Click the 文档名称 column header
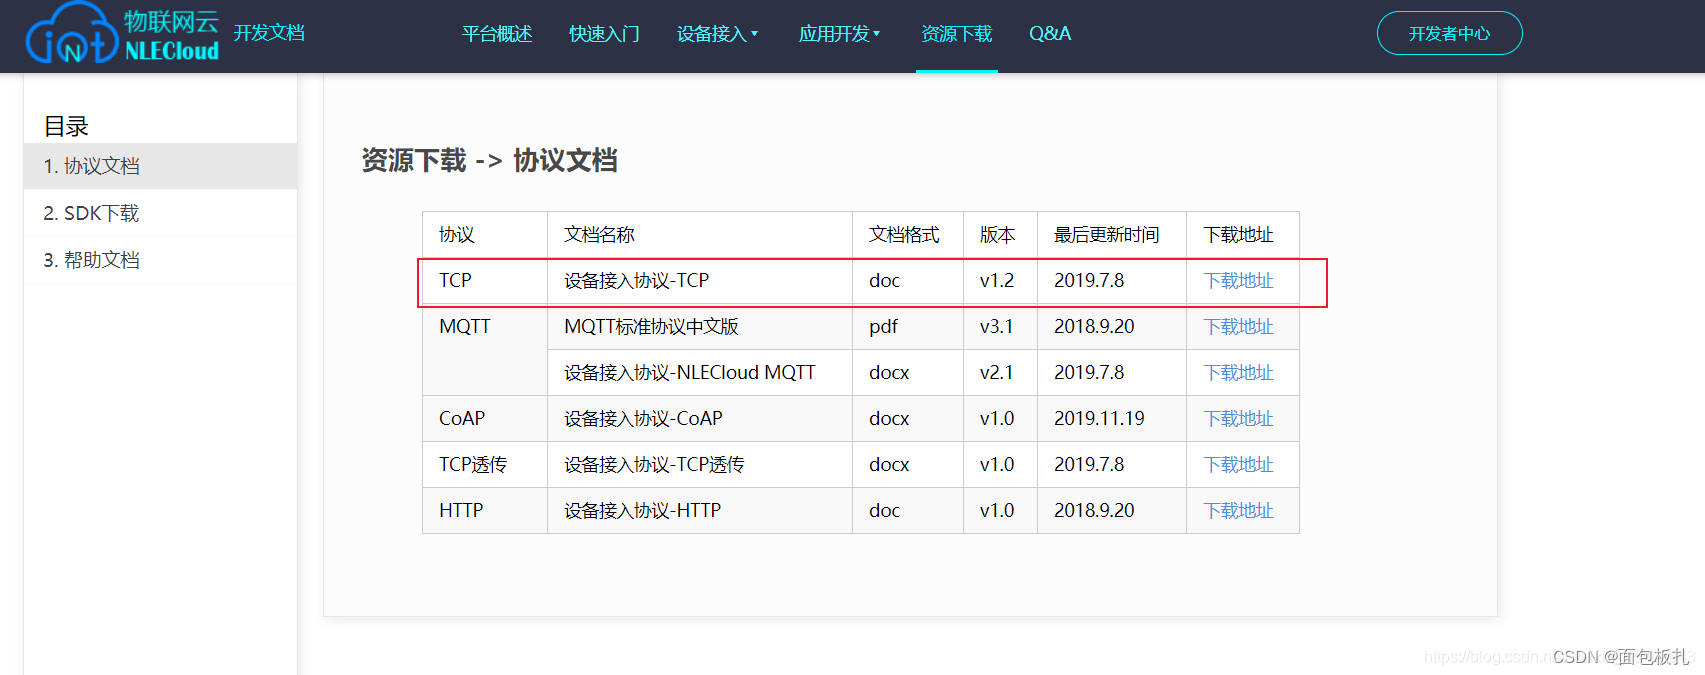This screenshot has width=1705, height=675. point(700,235)
